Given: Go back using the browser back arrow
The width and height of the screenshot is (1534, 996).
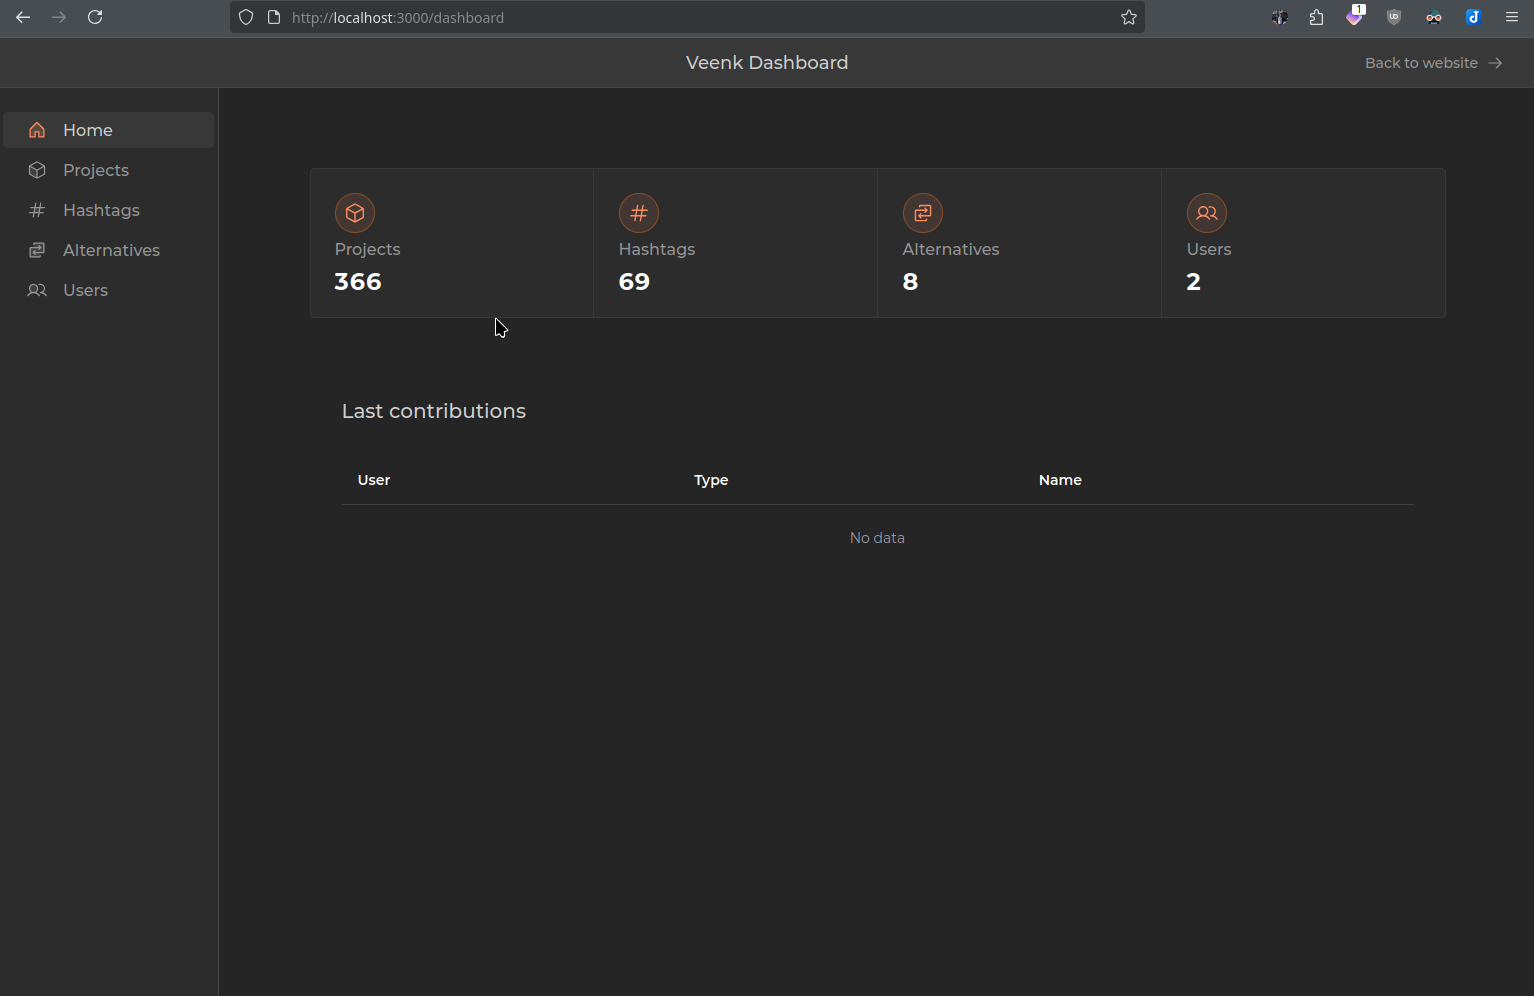Looking at the screenshot, I should pos(23,17).
